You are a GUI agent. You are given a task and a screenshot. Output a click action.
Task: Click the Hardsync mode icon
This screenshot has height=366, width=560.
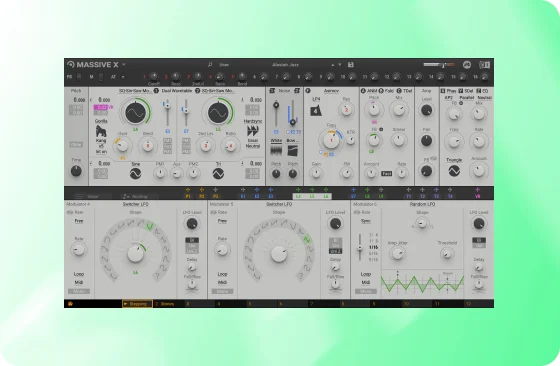point(253,131)
